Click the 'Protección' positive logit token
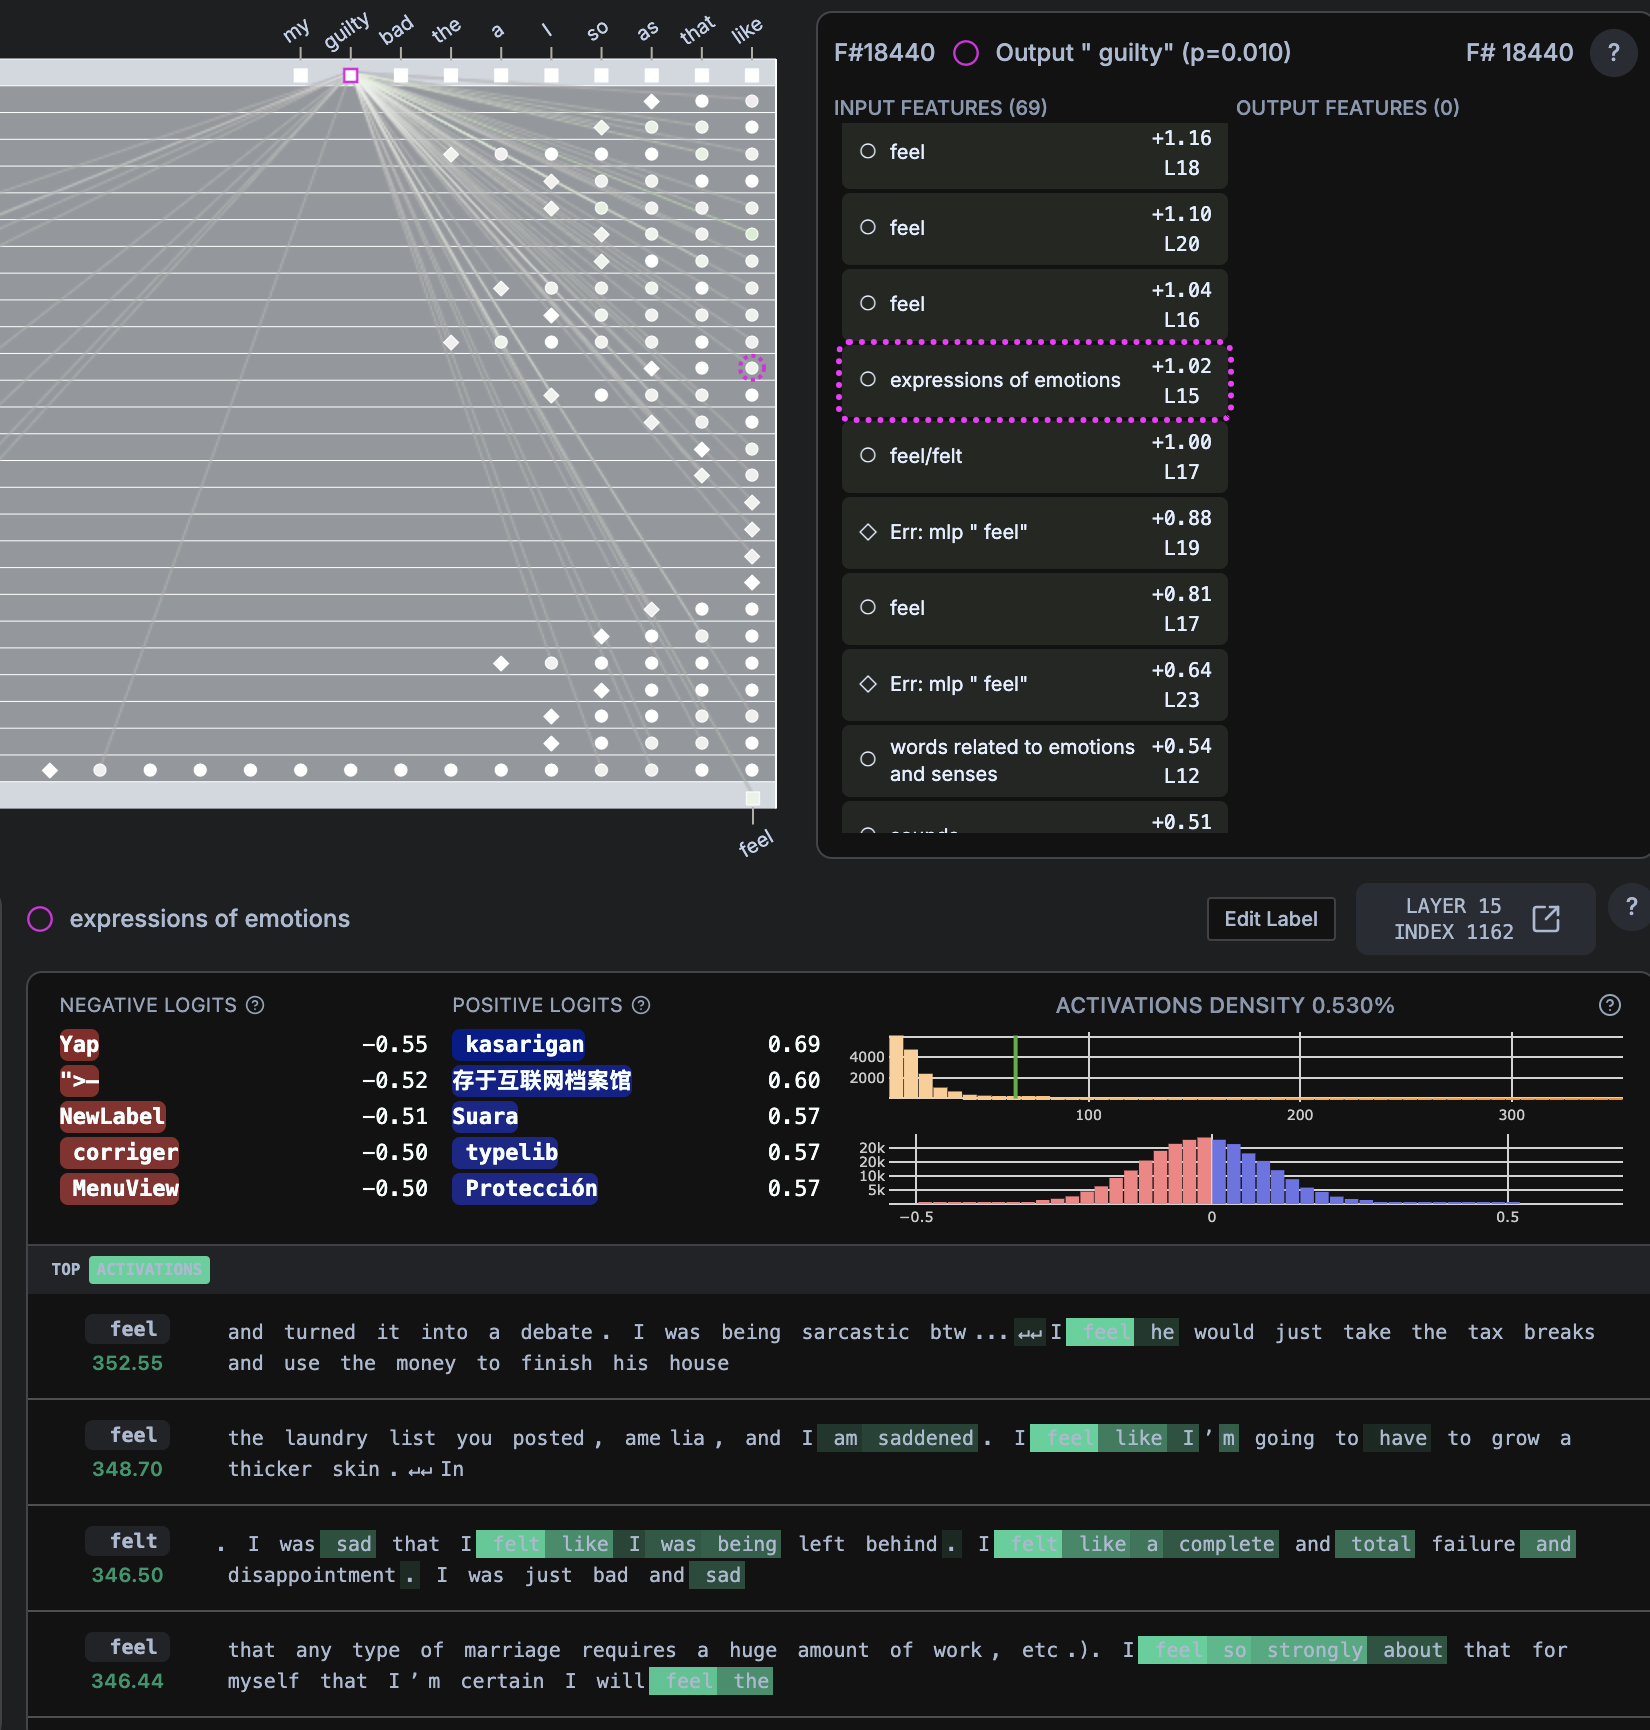 525,1188
